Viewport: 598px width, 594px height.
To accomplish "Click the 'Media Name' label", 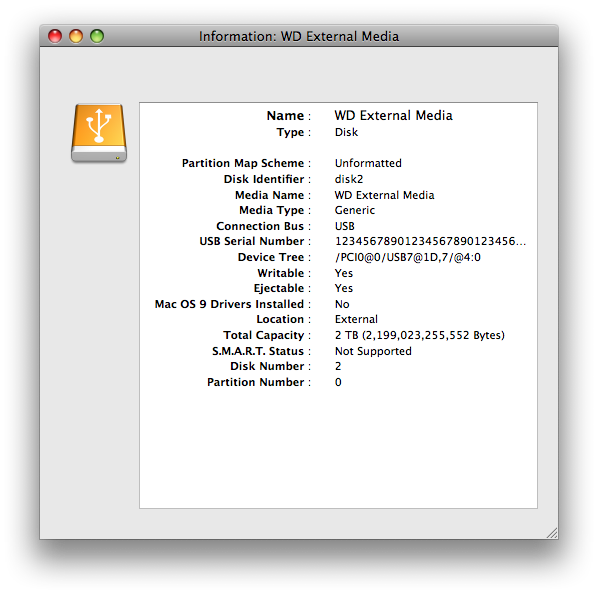I will [x=270, y=195].
